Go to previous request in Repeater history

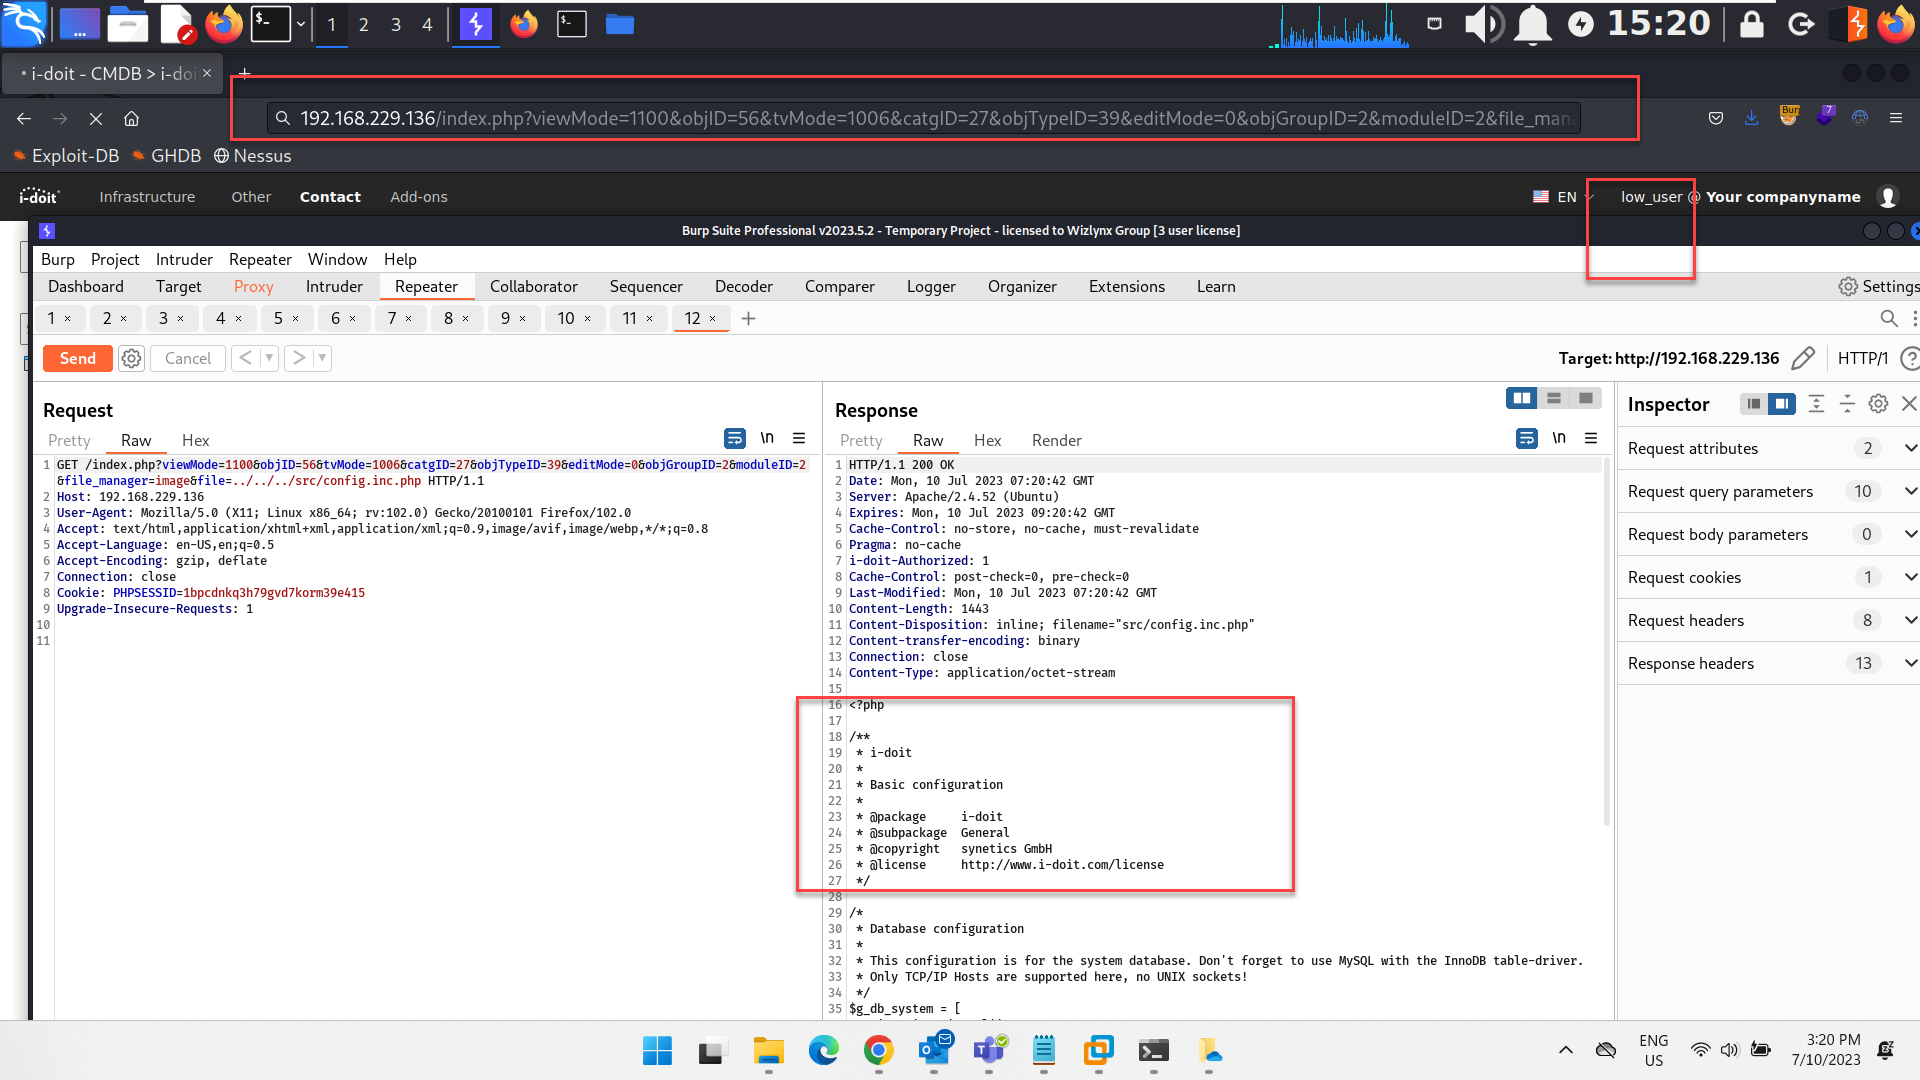click(x=245, y=358)
